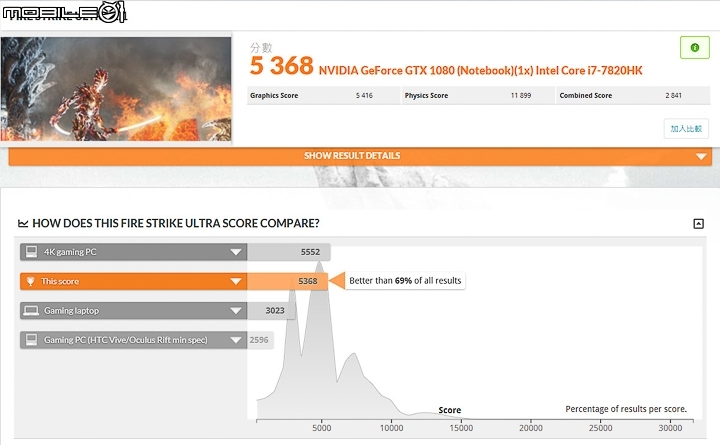Viewport: 720px width, 445px height.
Task: Click the Combined Score value 2 841
Action: [x=673, y=96]
